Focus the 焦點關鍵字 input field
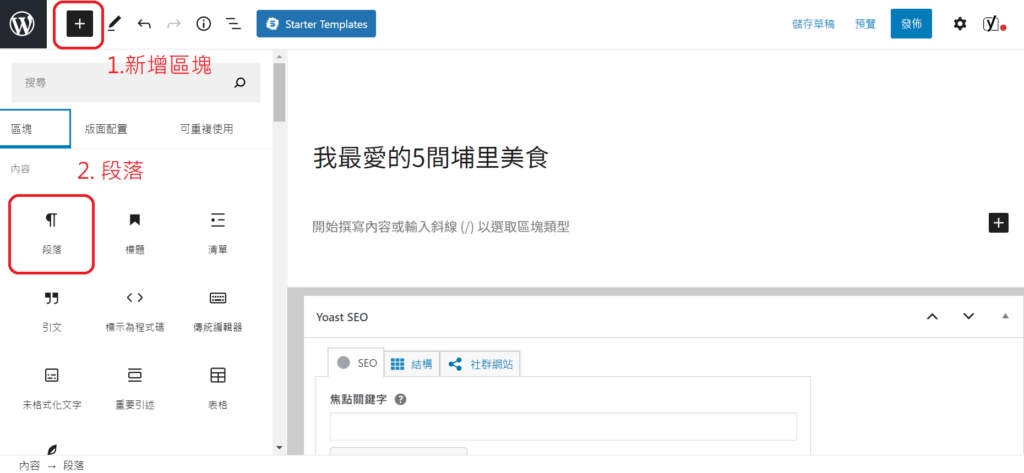 pyautogui.click(x=563, y=427)
